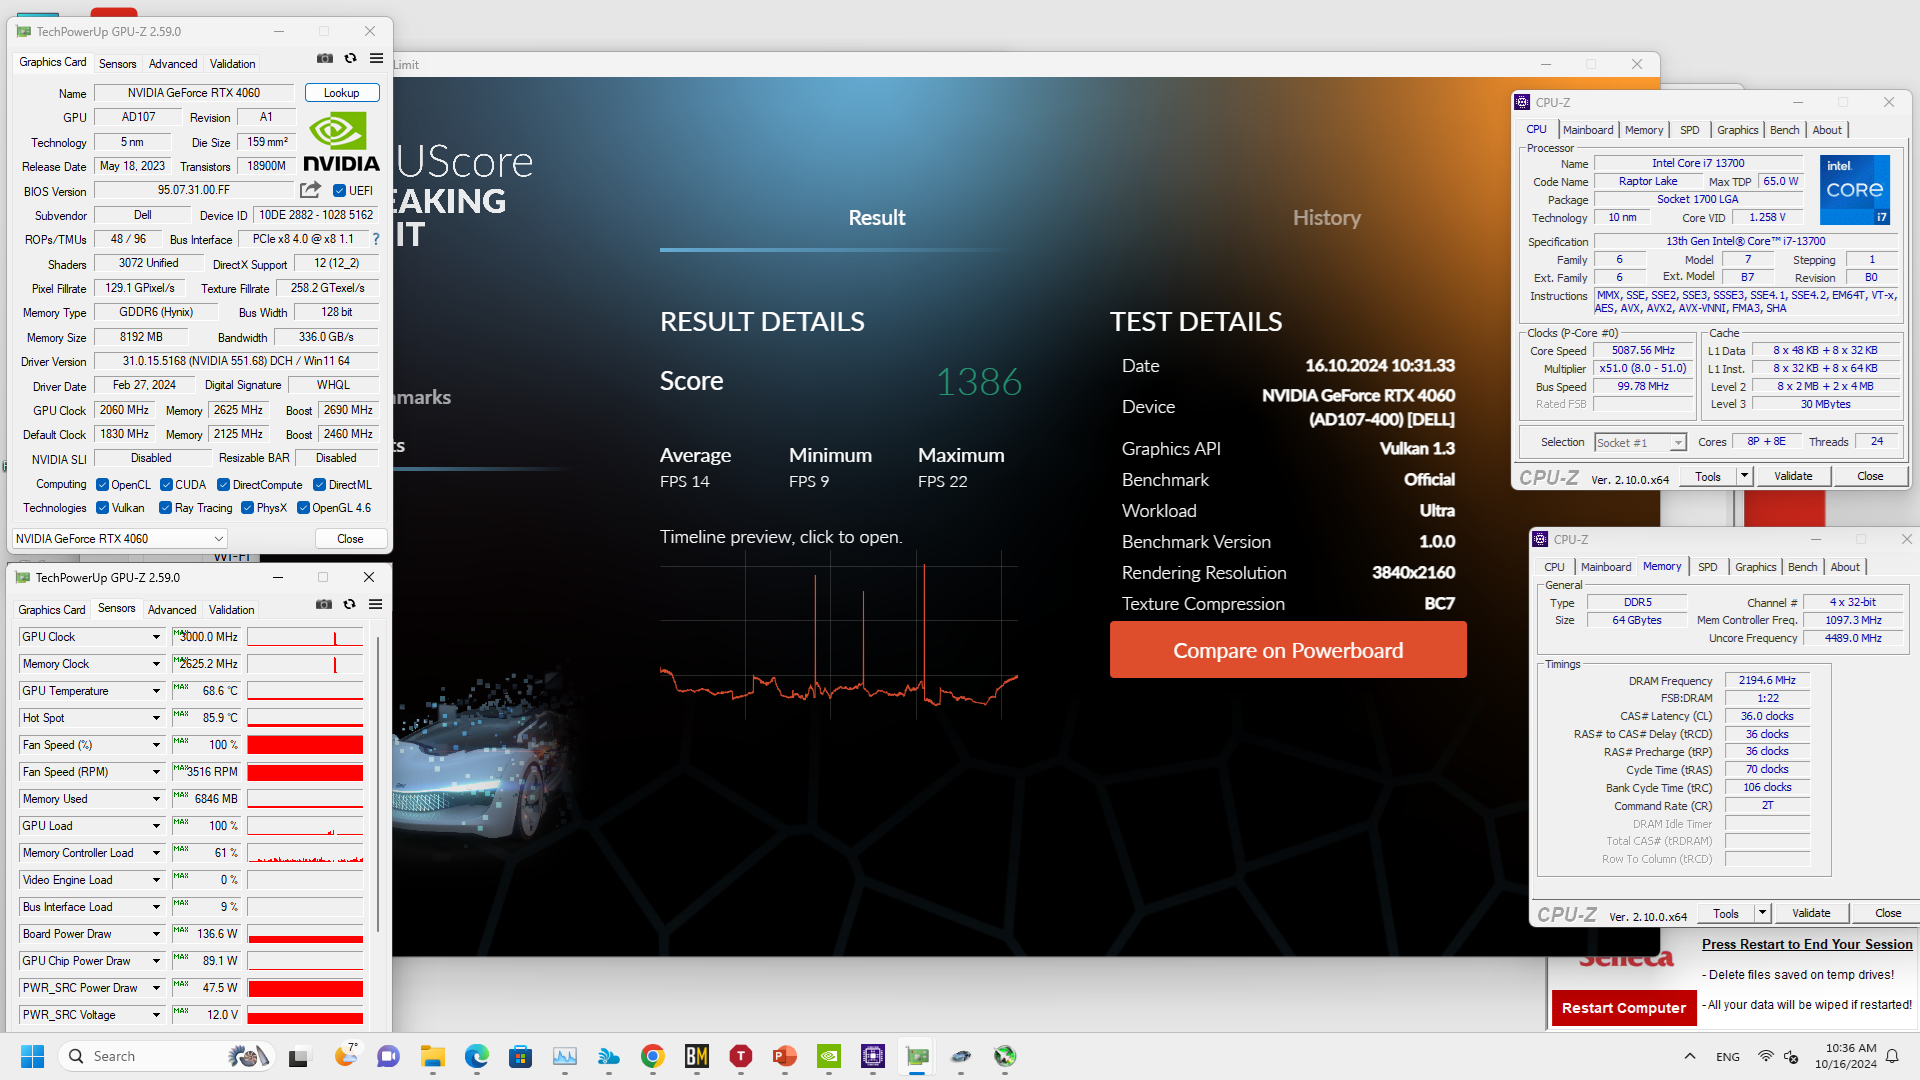This screenshot has width=1920, height=1080.
Task: Open Google Chrome from taskbar
Action: coord(653,1056)
